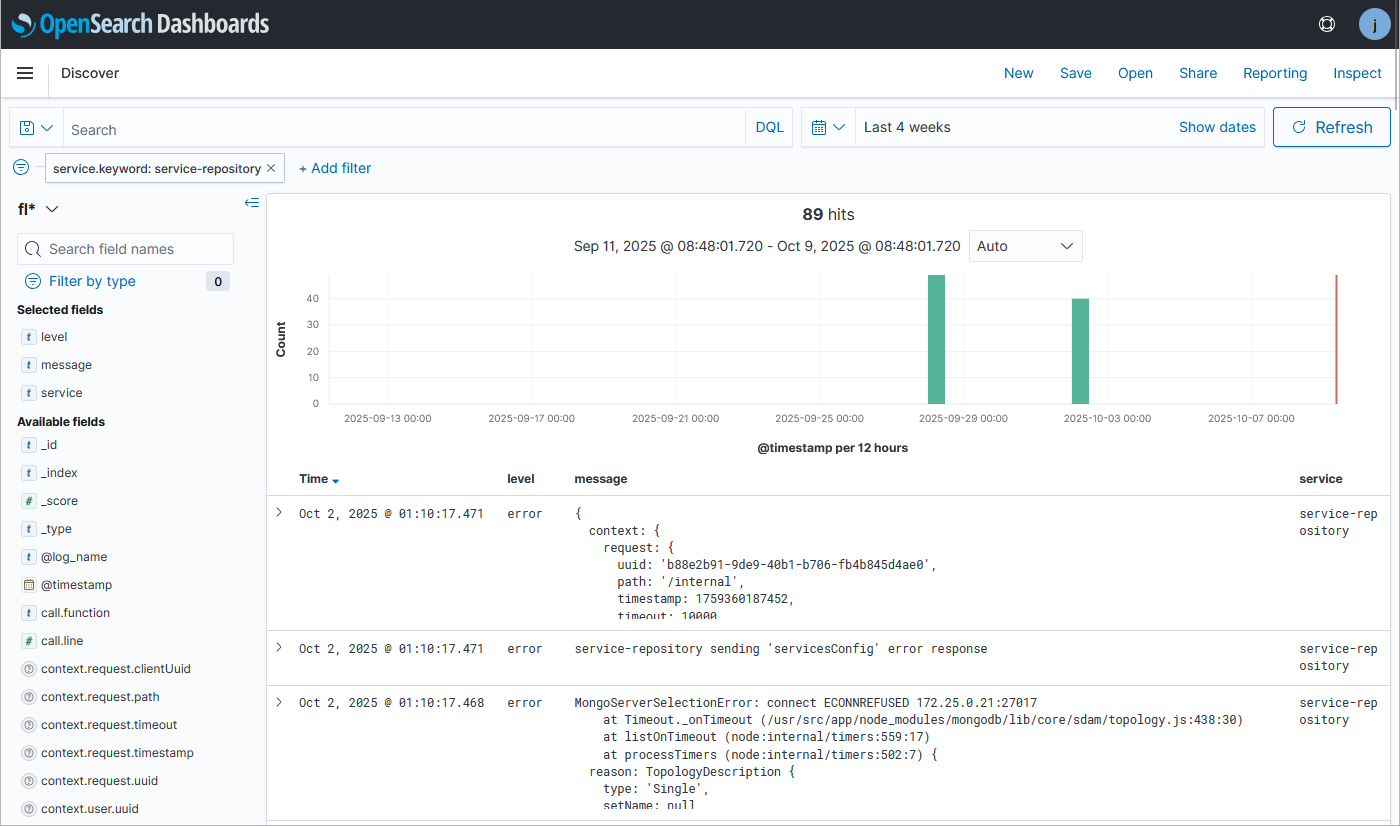Image resolution: width=1400 pixels, height=826 pixels.
Task: Open the fl* index pattern dropdown
Action: click(38, 208)
